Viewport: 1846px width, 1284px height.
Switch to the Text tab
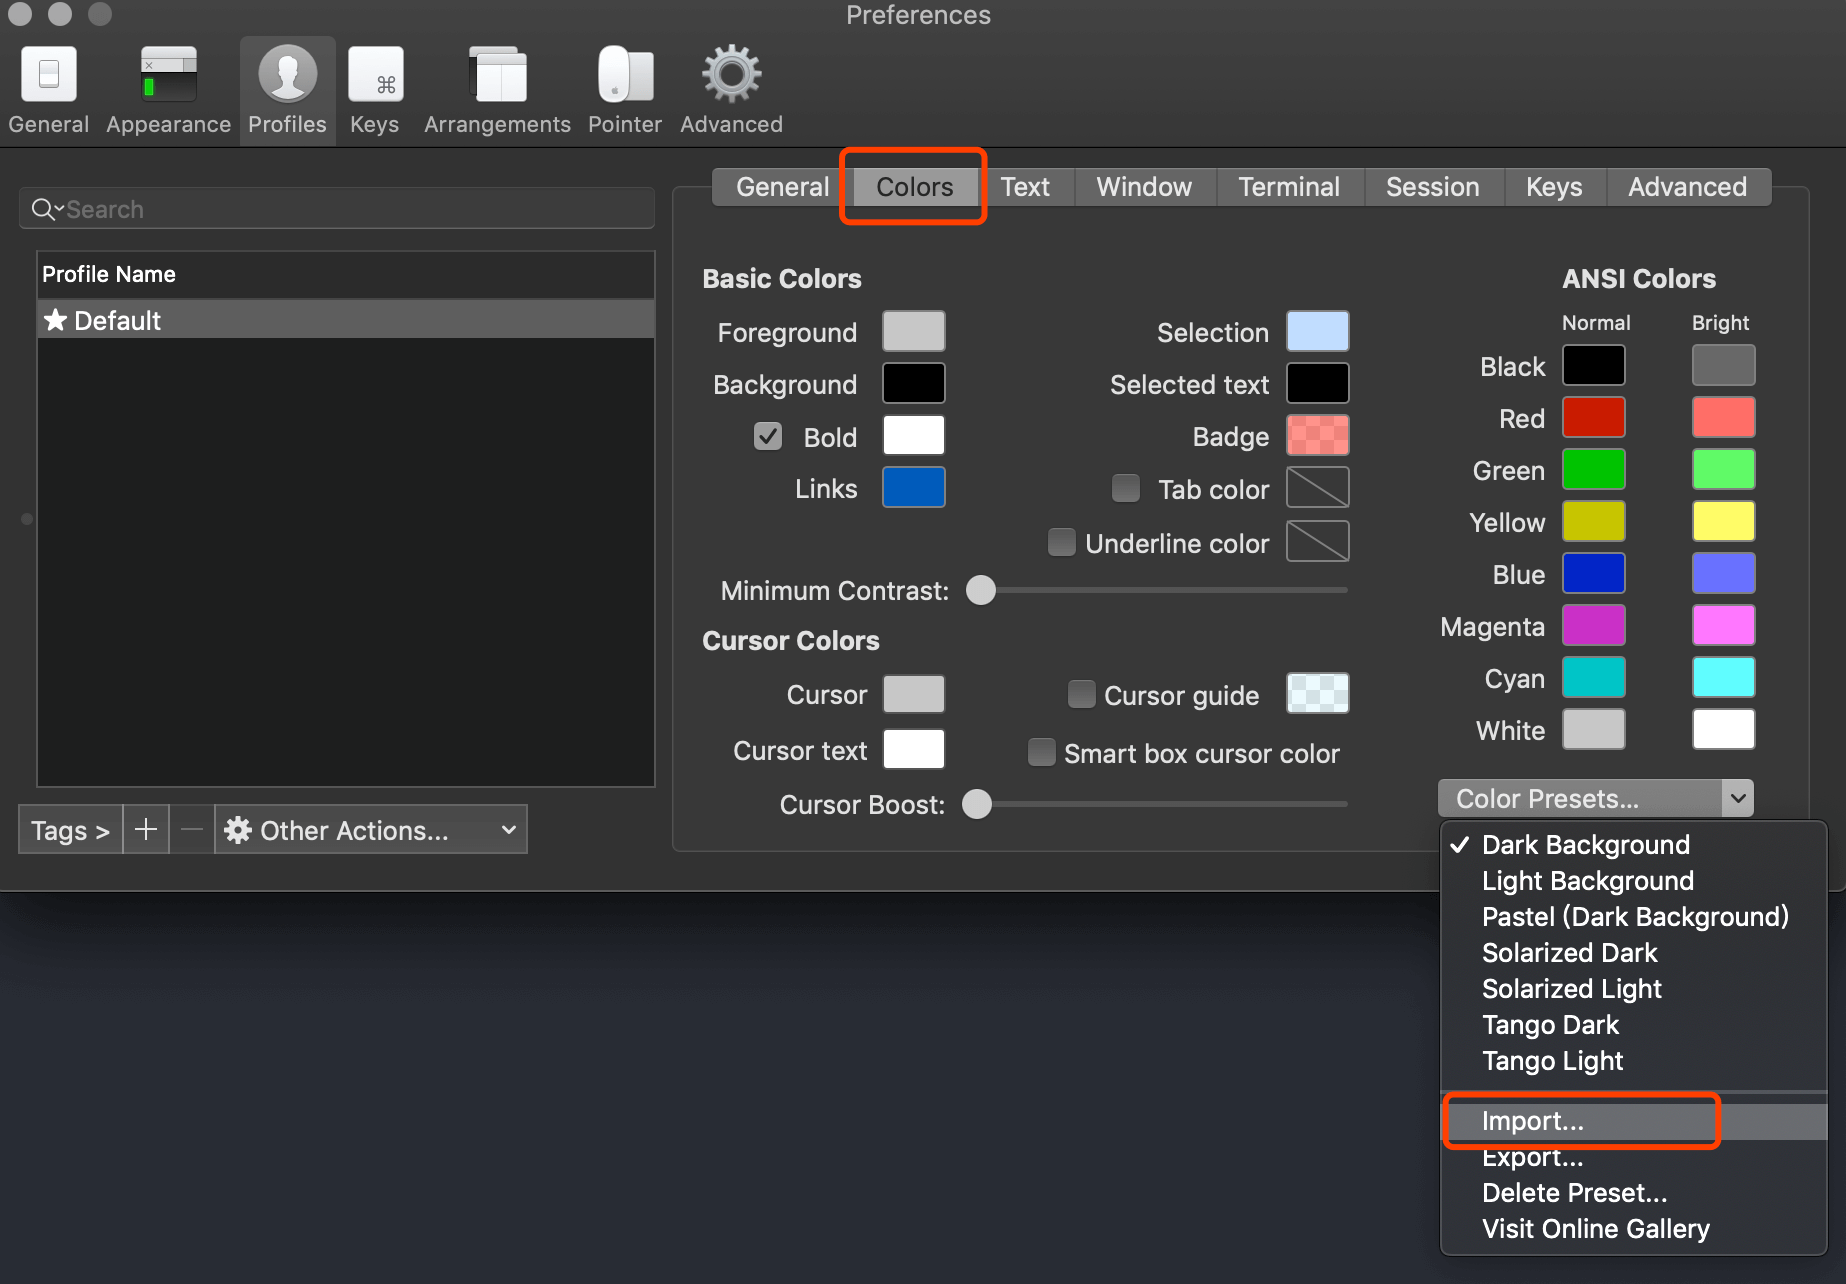pyautogui.click(x=1025, y=187)
